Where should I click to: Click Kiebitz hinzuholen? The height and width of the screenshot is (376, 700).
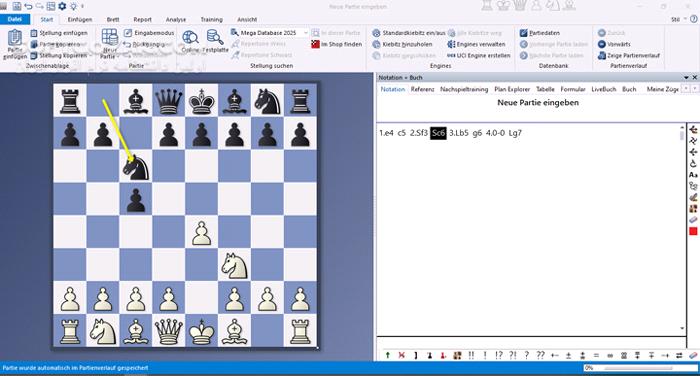[x=403, y=44]
